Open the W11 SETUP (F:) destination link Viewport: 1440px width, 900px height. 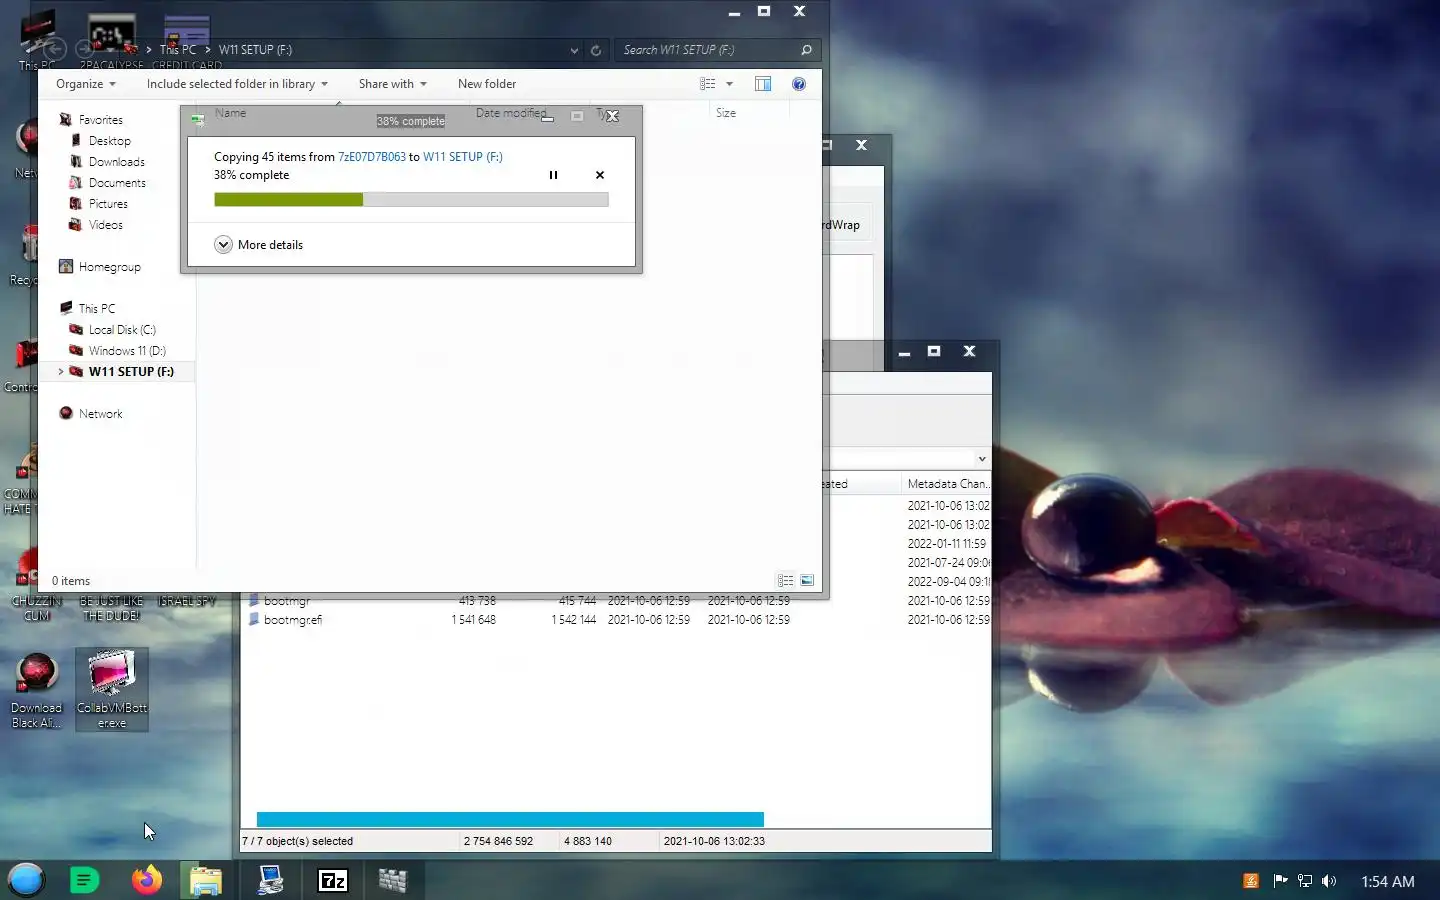[463, 157]
